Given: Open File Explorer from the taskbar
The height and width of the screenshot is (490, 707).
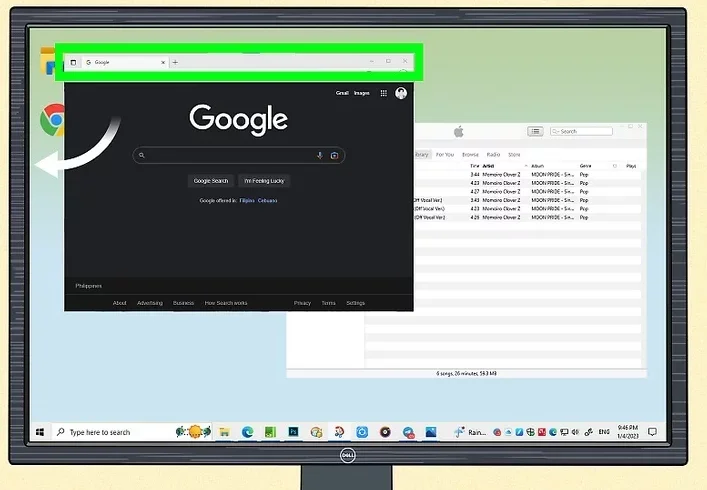Looking at the screenshot, I should [224, 432].
